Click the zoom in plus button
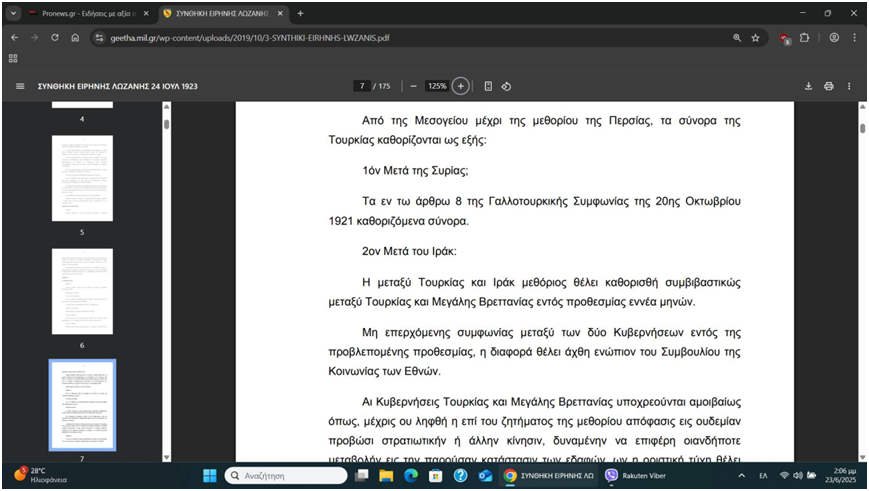869x491 pixels. point(460,87)
